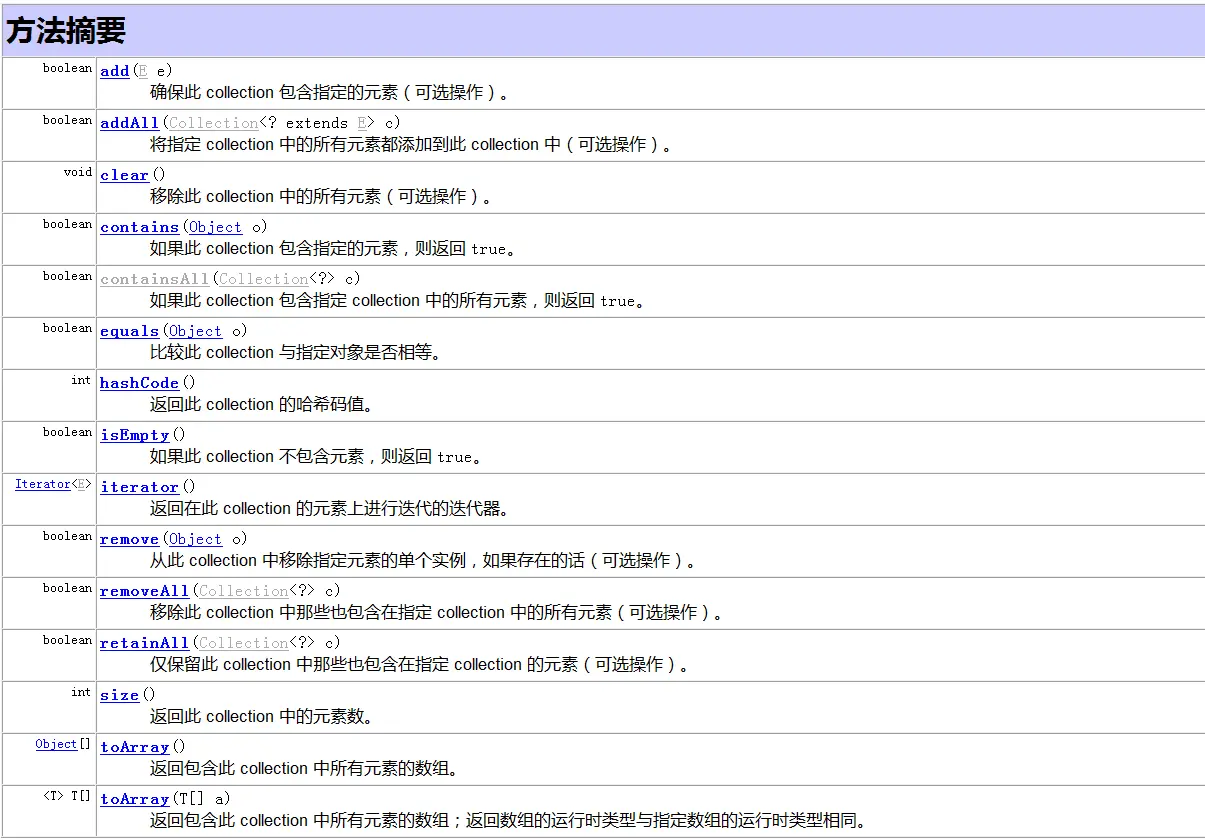This screenshot has height=840, width=1205.
Task: Click description '如果此 collection 包含指定 collection 中的所有元素'
Action: click(x=338, y=301)
